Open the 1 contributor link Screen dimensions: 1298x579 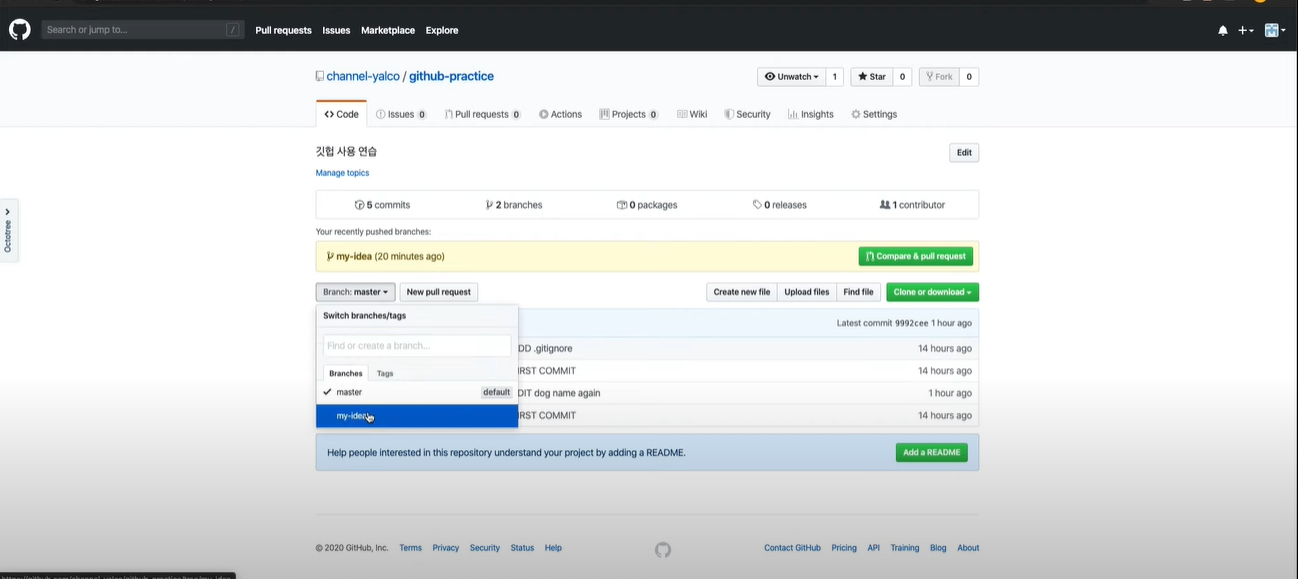click(912, 205)
